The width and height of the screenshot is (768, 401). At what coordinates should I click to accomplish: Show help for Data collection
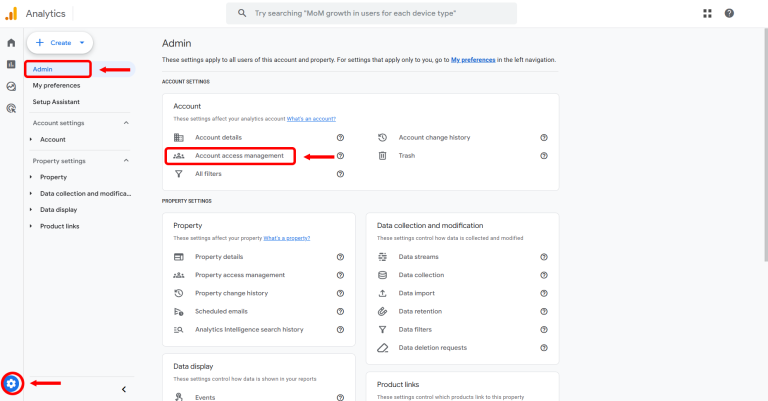[x=544, y=275]
